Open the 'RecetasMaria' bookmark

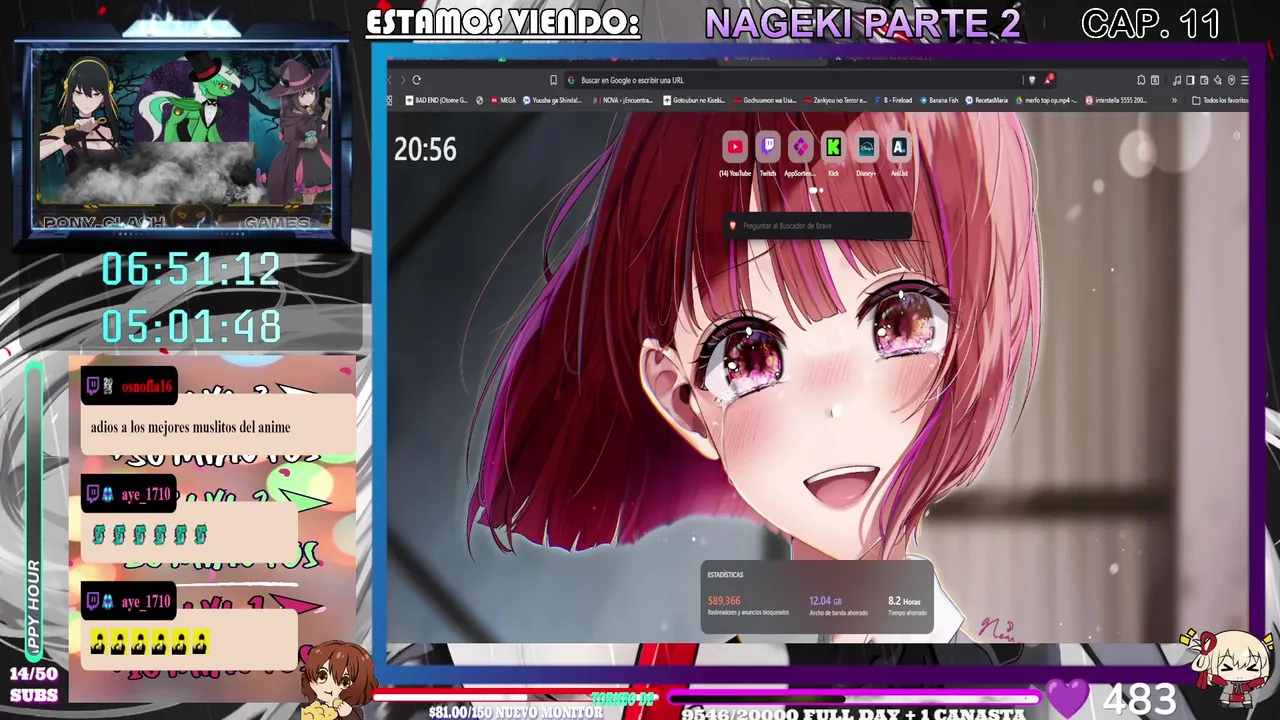tap(988, 100)
